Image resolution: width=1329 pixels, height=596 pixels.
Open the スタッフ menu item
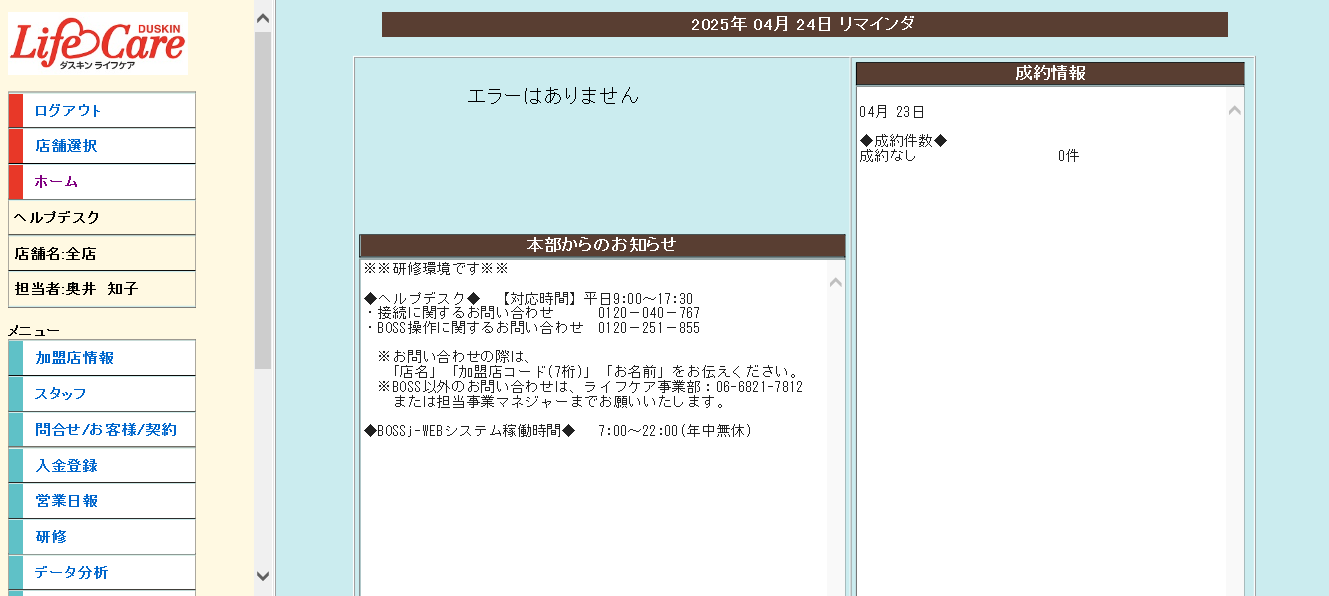(102, 394)
